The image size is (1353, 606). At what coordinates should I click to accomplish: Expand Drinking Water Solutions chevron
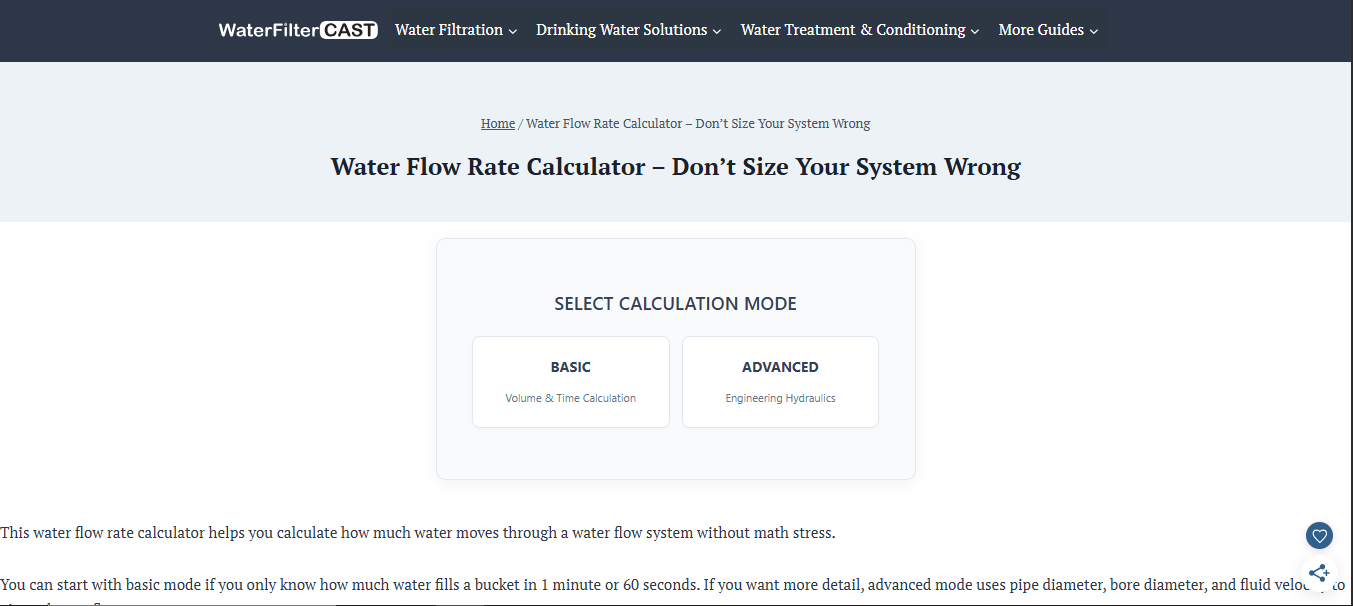click(x=717, y=31)
